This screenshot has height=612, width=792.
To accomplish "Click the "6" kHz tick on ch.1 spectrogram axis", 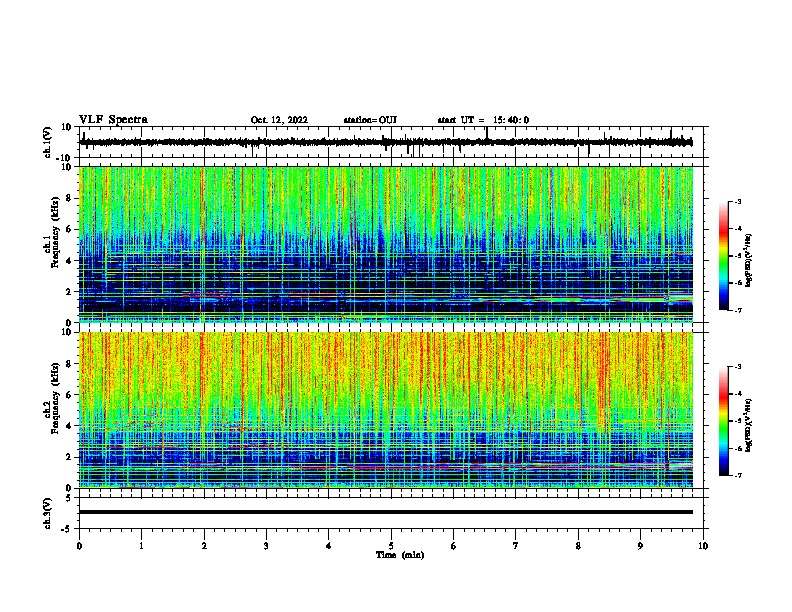I will tap(70, 229).
